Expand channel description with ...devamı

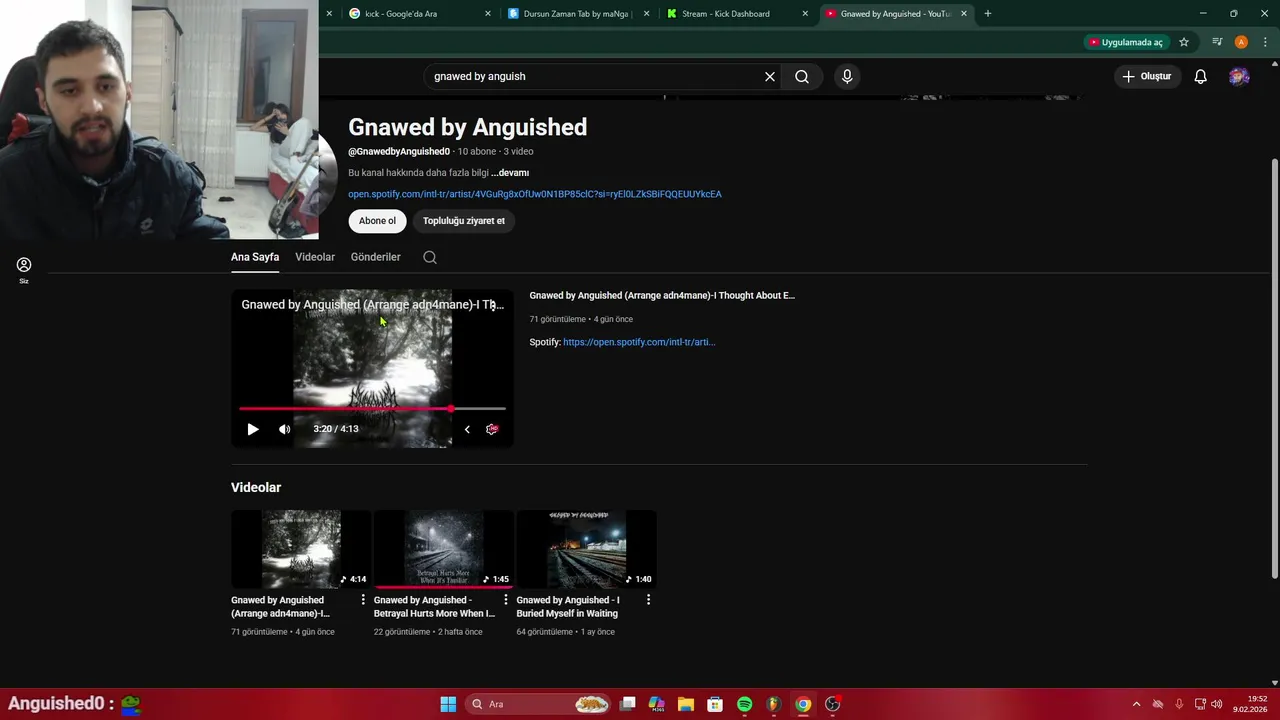(510, 173)
